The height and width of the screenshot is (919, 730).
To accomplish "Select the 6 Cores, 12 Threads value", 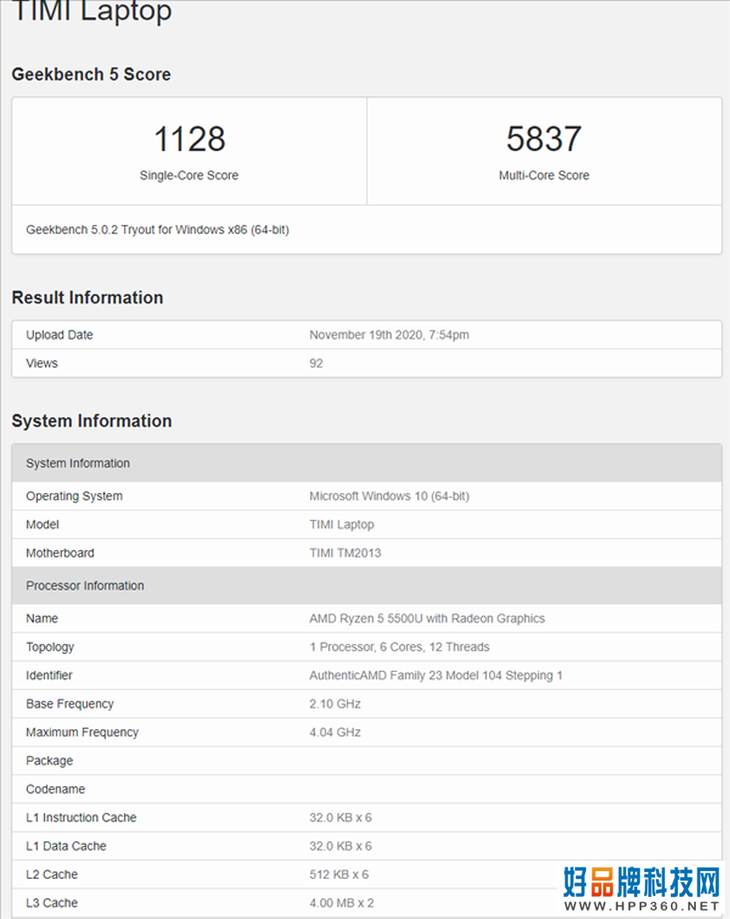I will 400,647.
